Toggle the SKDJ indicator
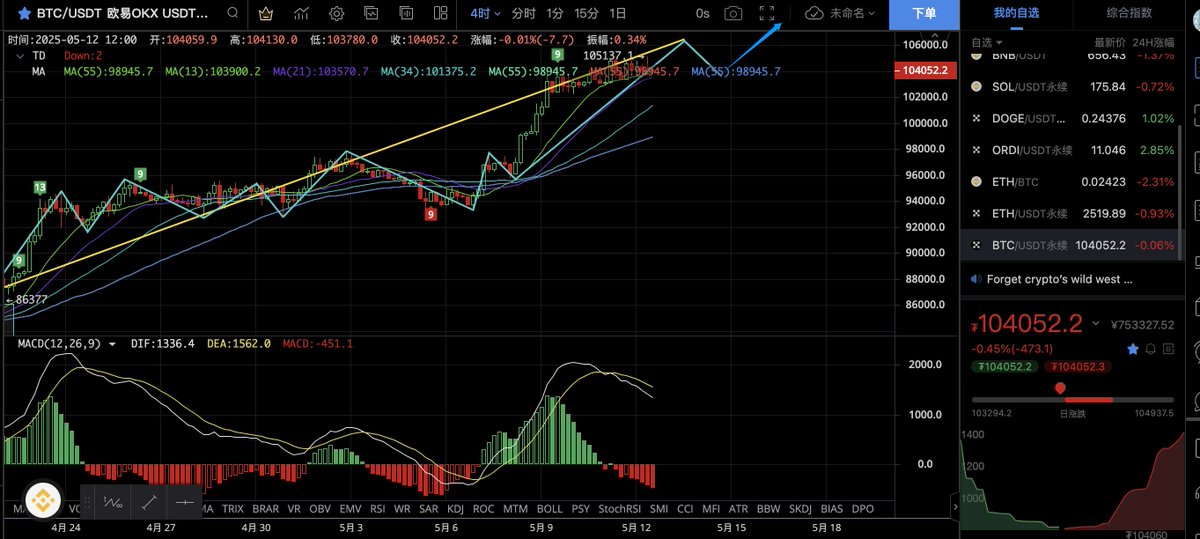Image resolution: width=1200 pixels, height=539 pixels. coord(800,509)
